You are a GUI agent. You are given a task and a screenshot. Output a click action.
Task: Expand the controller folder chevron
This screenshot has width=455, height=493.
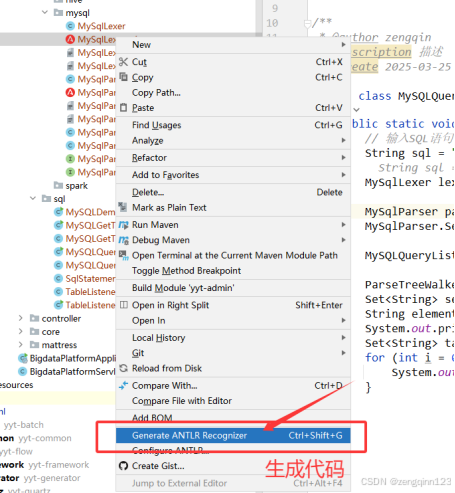pos(21,318)
